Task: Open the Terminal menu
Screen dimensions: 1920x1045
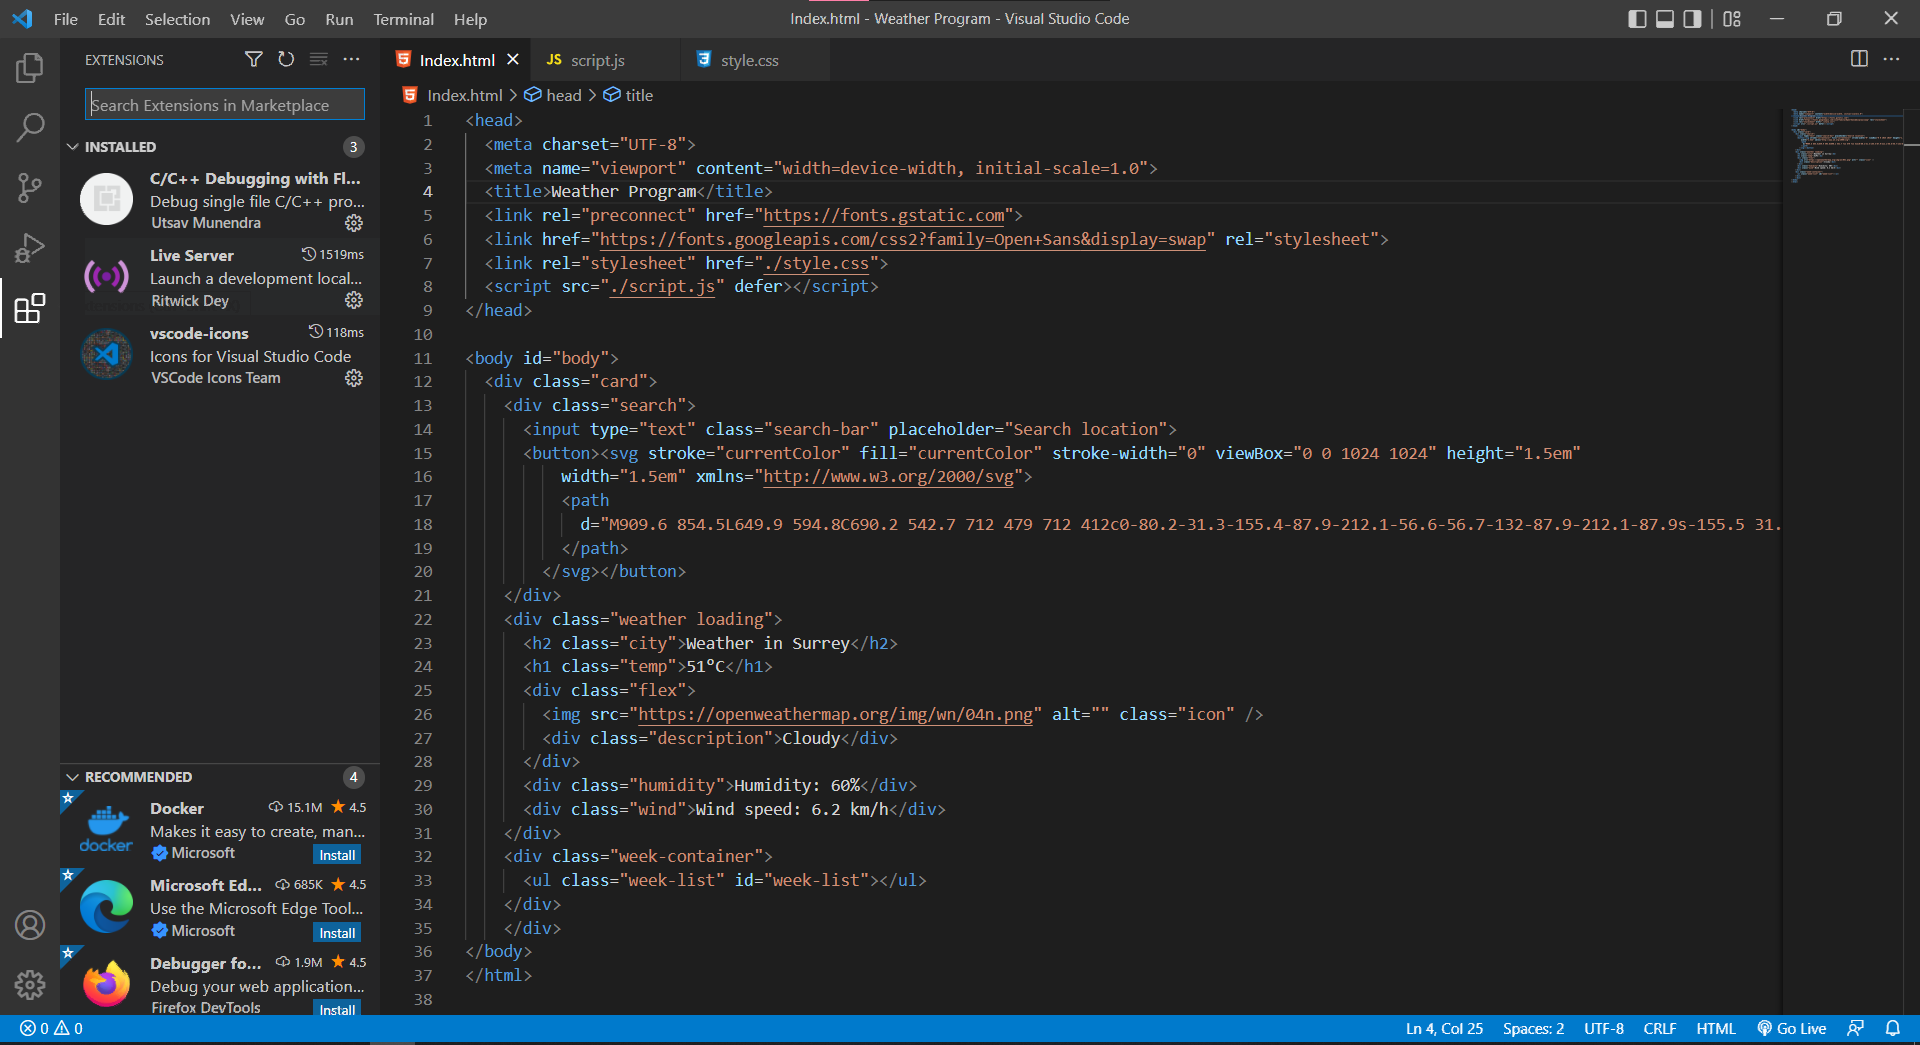Action: pos(403,18)
